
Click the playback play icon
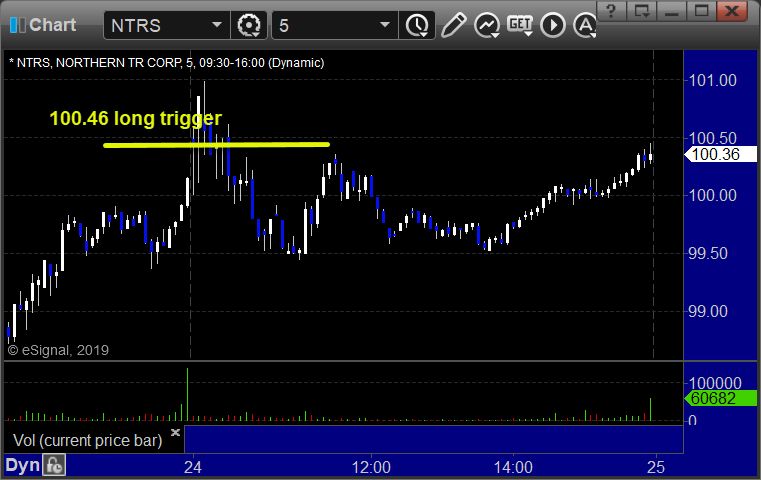tap(553, 25)
